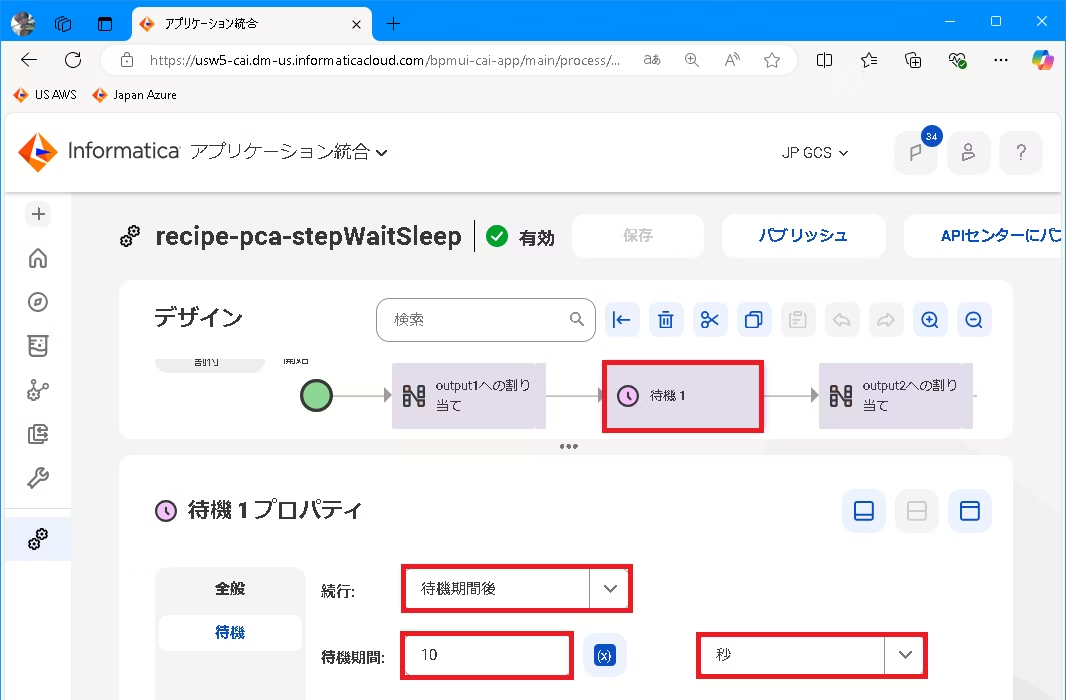Open a new browser tab

pyautogui.click(x=393, y=24)
